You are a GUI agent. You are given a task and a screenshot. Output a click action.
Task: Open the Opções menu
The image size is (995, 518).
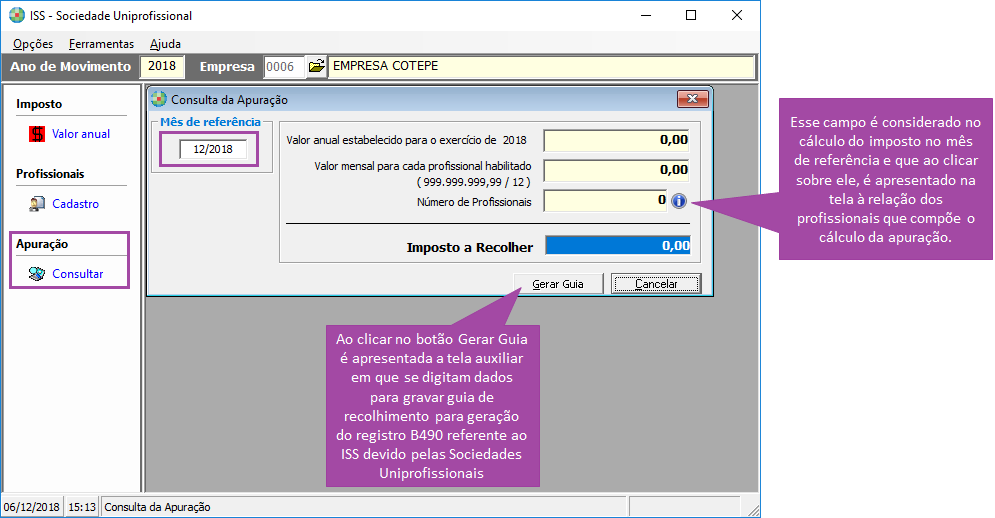point(33,44)
